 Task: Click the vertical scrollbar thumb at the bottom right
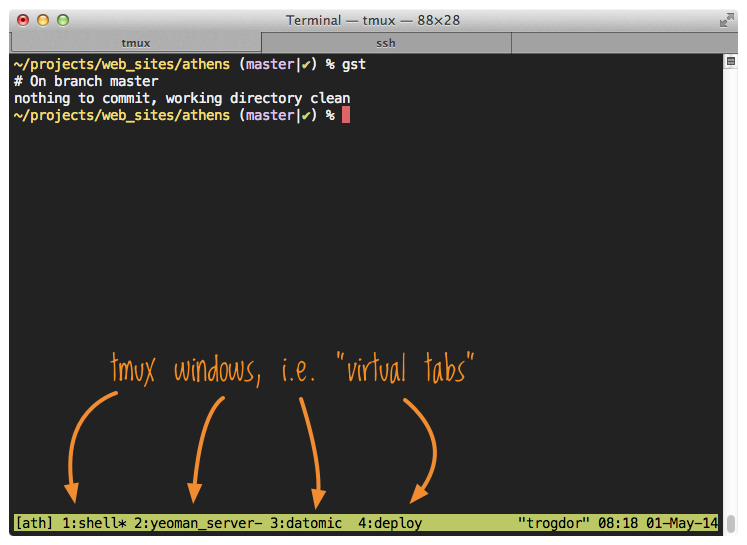click(x=731, y=523)
